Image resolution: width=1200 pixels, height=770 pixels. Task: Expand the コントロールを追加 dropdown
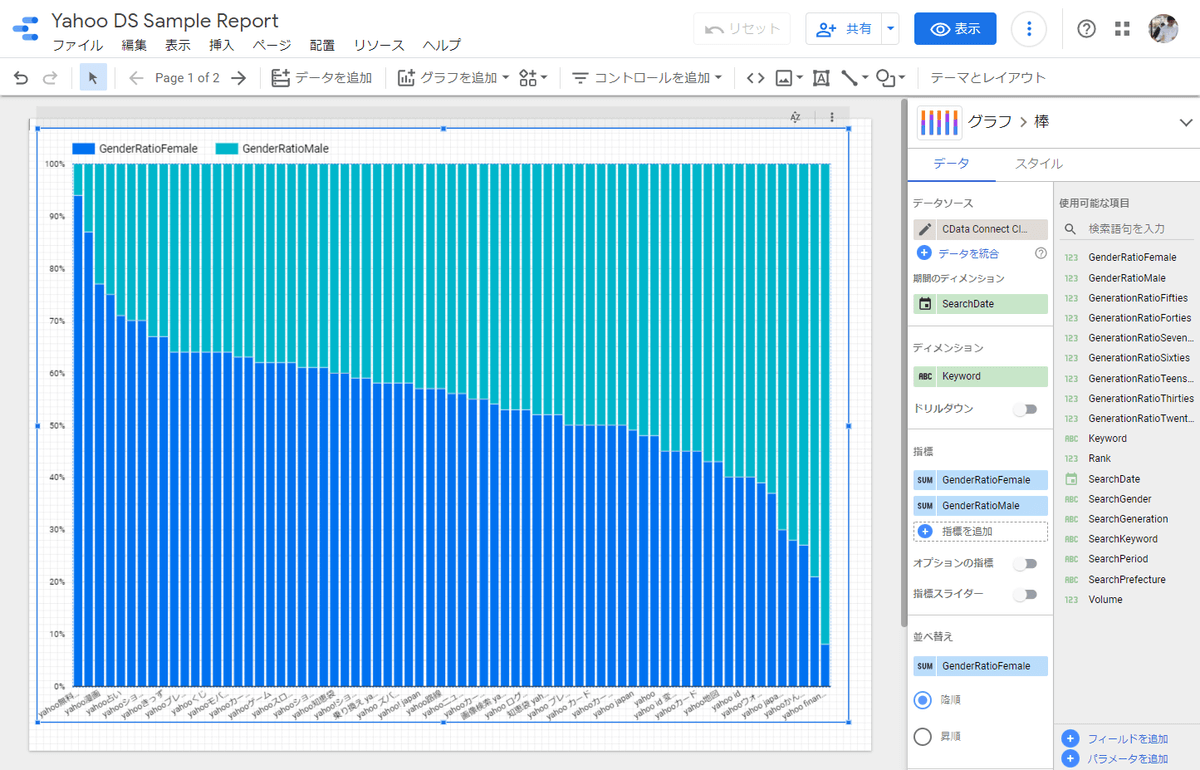click(x=647, y=77)
